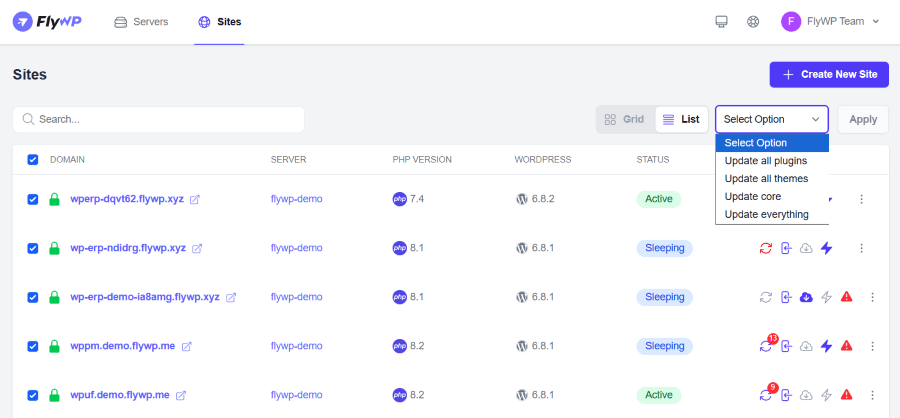Open the wppm.demo.flywp.me site link
The height and width of the screenshot is (418, 900).
click(x=123, y=346)
